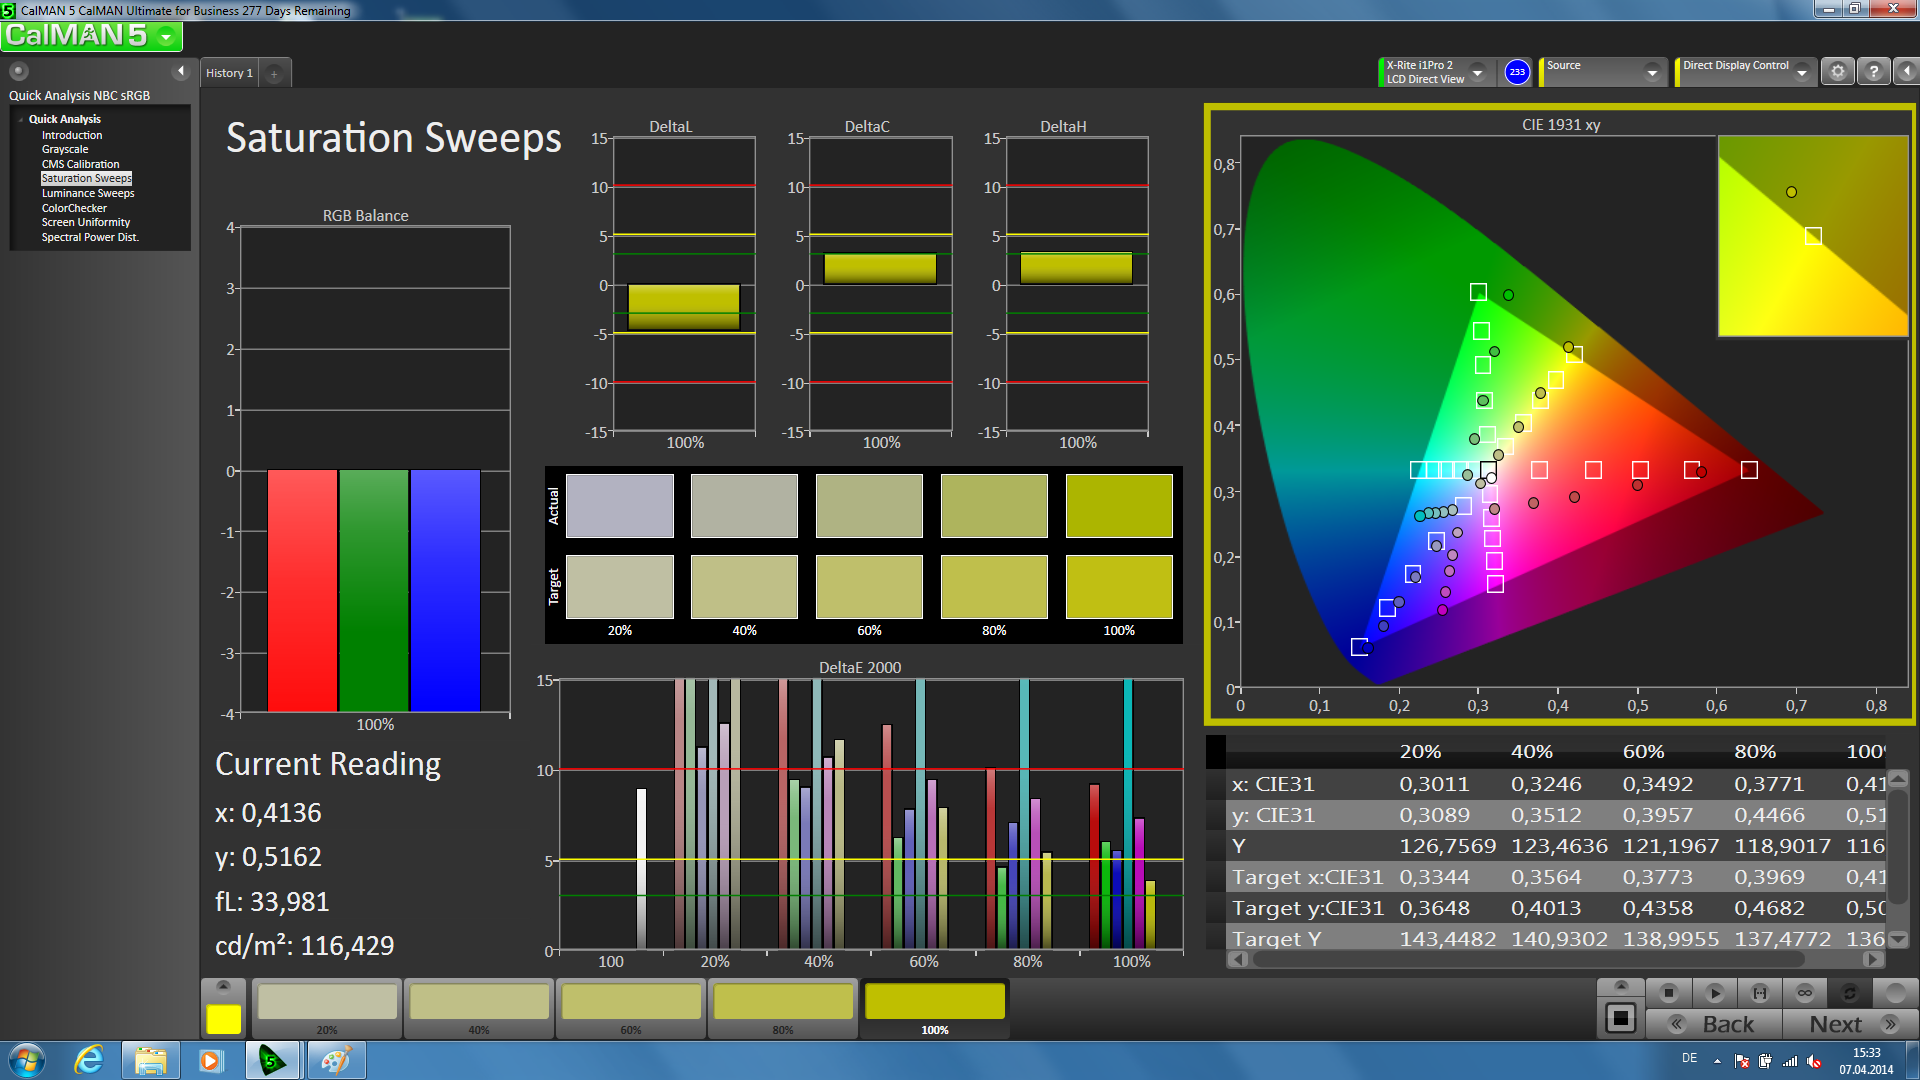Image resolution: width=1920 pixels, height=1080 pixels.
Task: Click the blue 233 meter timer circle
Action: pos(1517,72)
